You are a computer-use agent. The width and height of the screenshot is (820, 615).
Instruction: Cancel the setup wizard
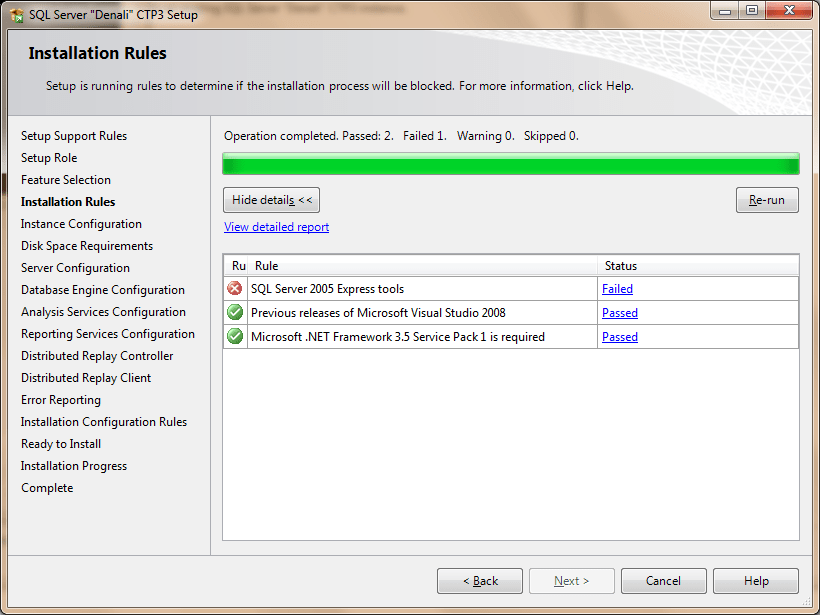(664, 580)
